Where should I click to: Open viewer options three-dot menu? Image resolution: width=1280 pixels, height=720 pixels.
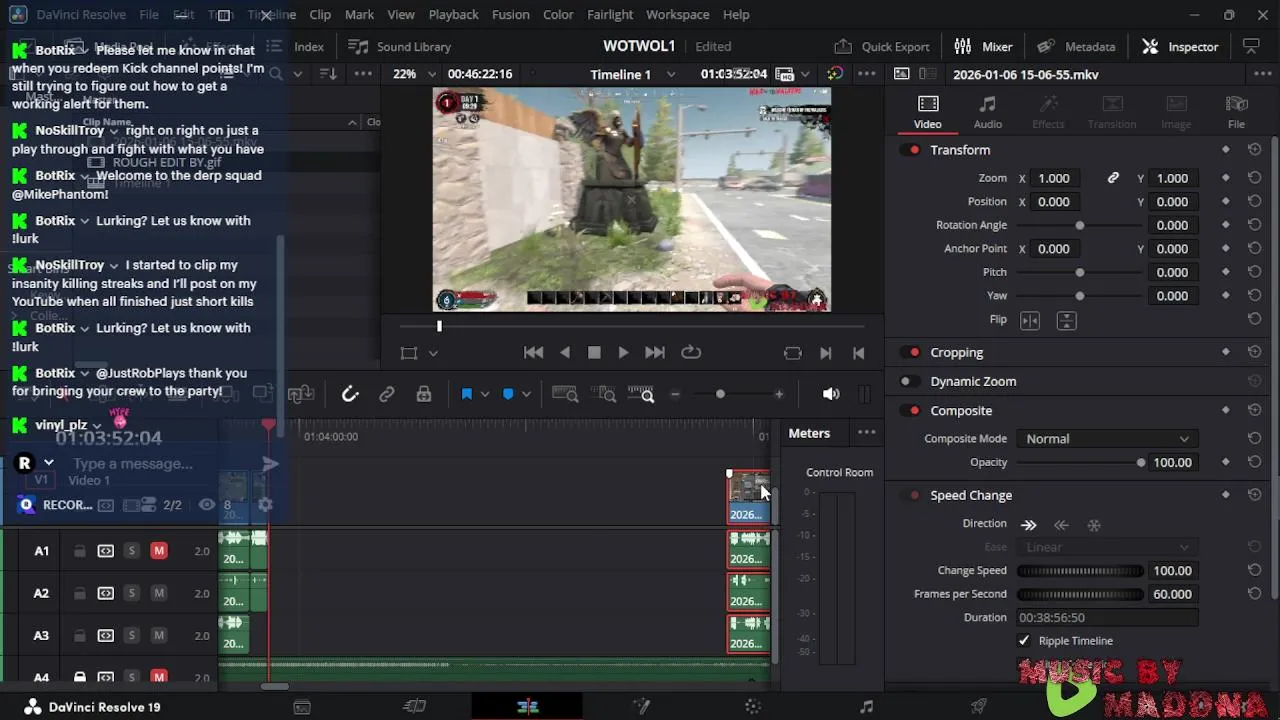[866, 74]
